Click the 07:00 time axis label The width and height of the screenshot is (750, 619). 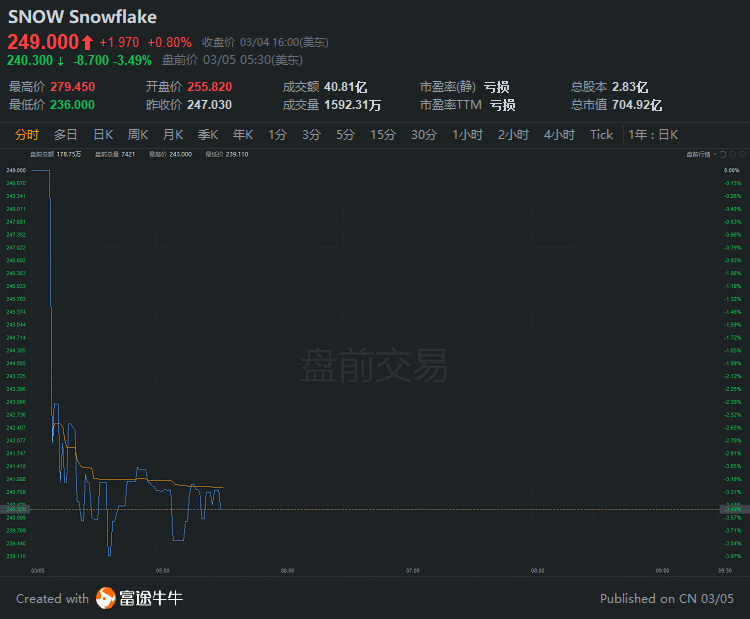413,571
